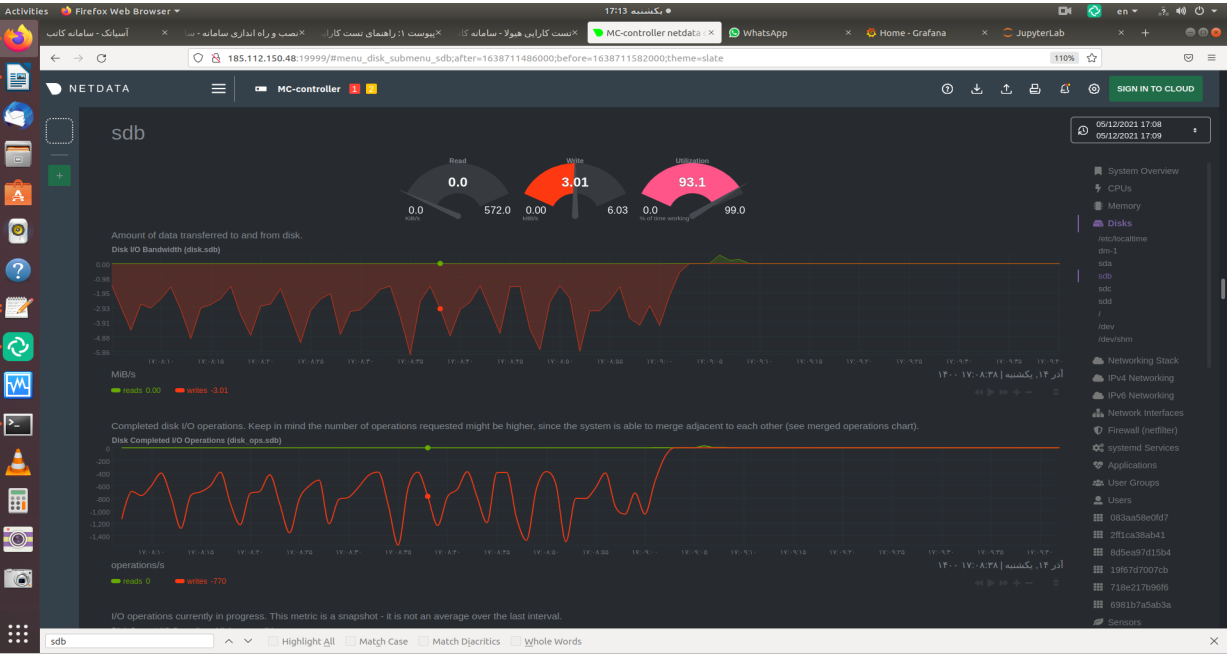
Task: Open the Firefox Web Browser app menu
Action: (x=121, y=11)
